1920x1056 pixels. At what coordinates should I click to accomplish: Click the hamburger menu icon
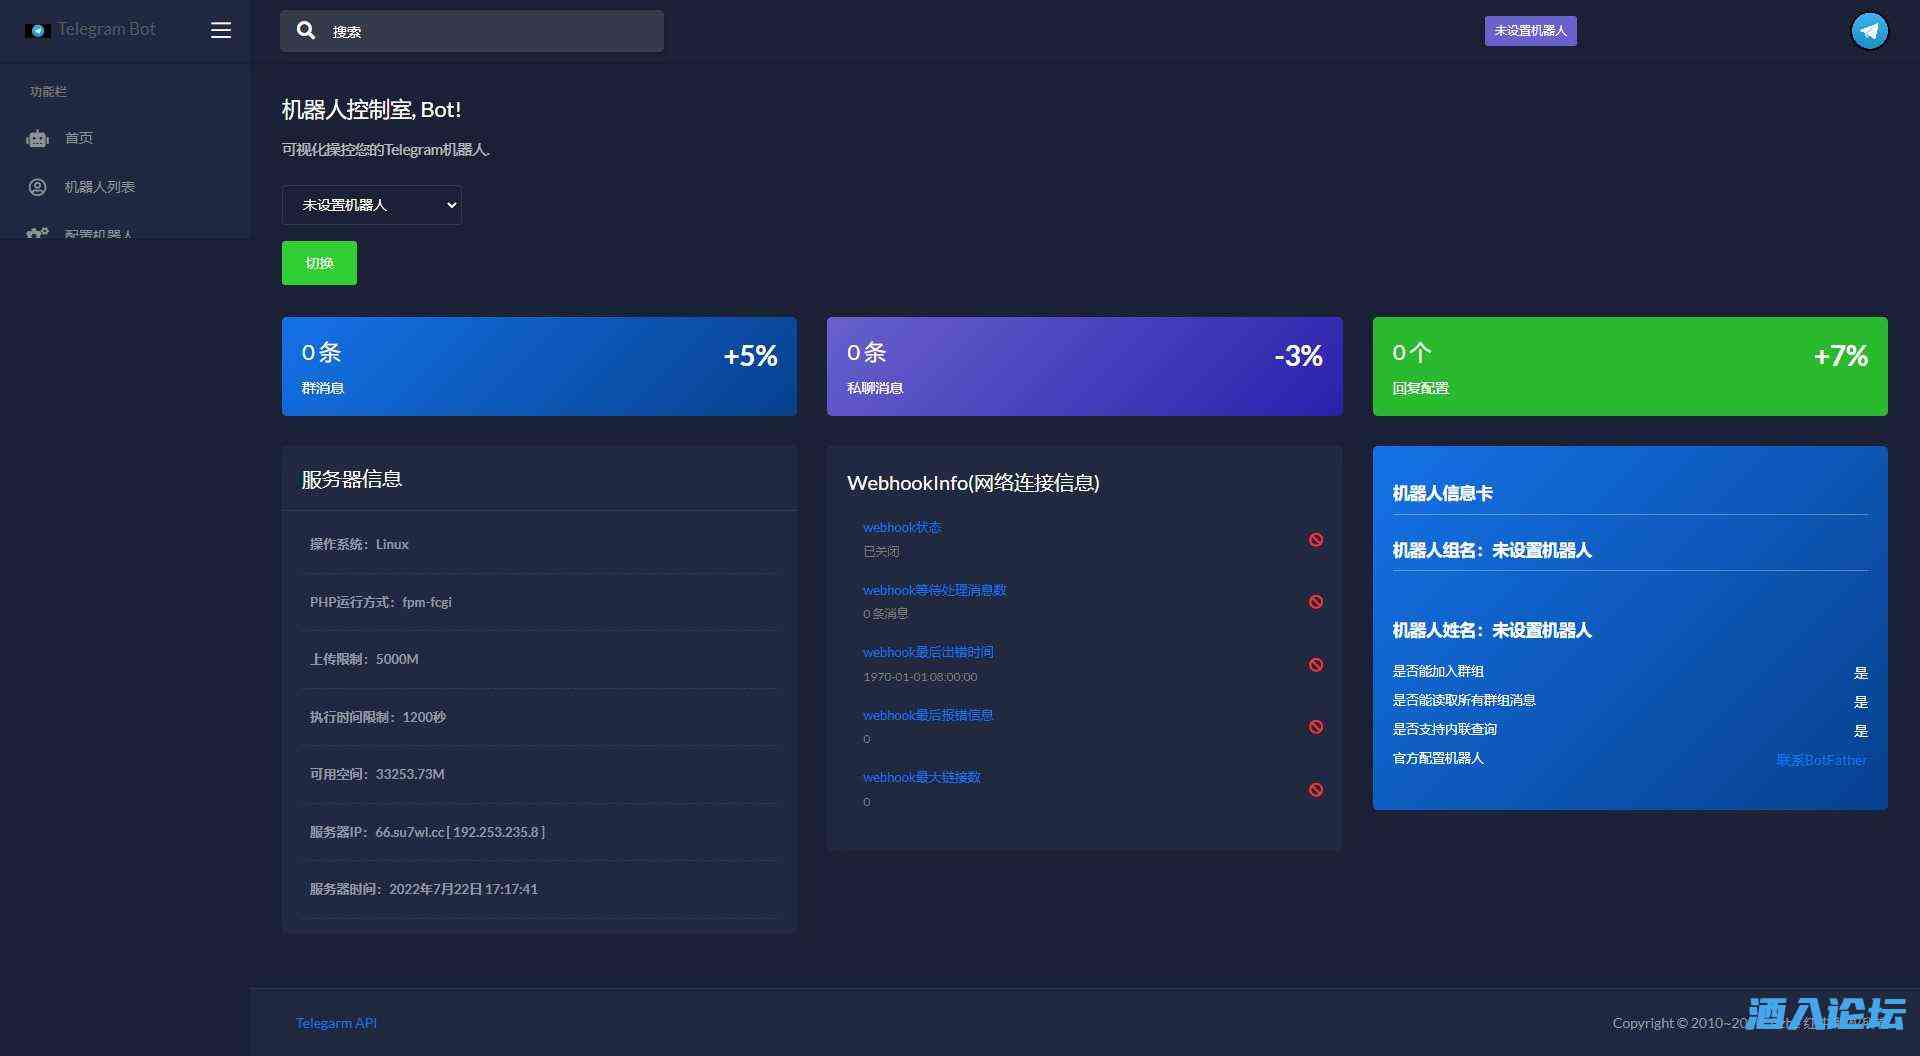pyautogui.click(x=221, y=30)
